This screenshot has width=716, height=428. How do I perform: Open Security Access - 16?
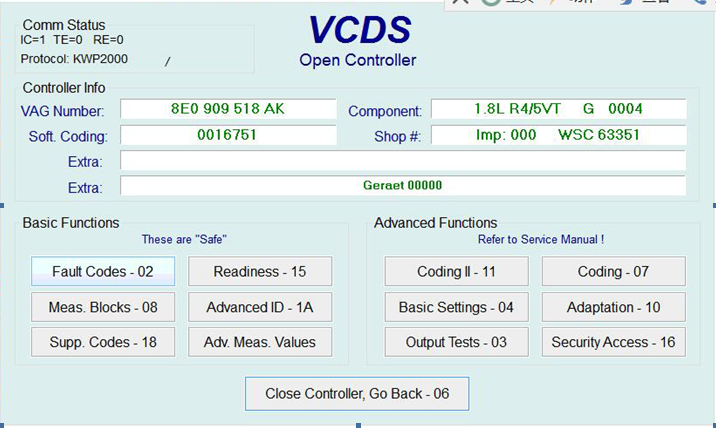coord(614,342)
